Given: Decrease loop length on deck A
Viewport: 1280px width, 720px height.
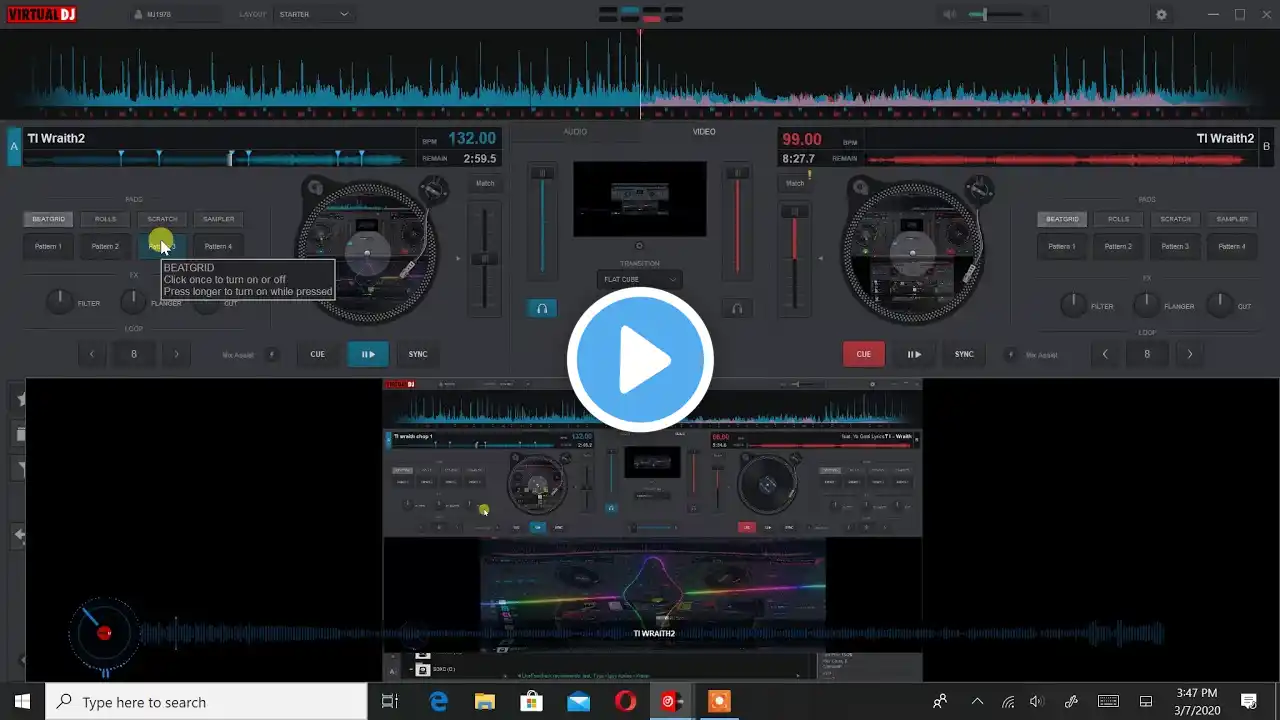Looking at the screenshot, I should [x=92, y=354].
